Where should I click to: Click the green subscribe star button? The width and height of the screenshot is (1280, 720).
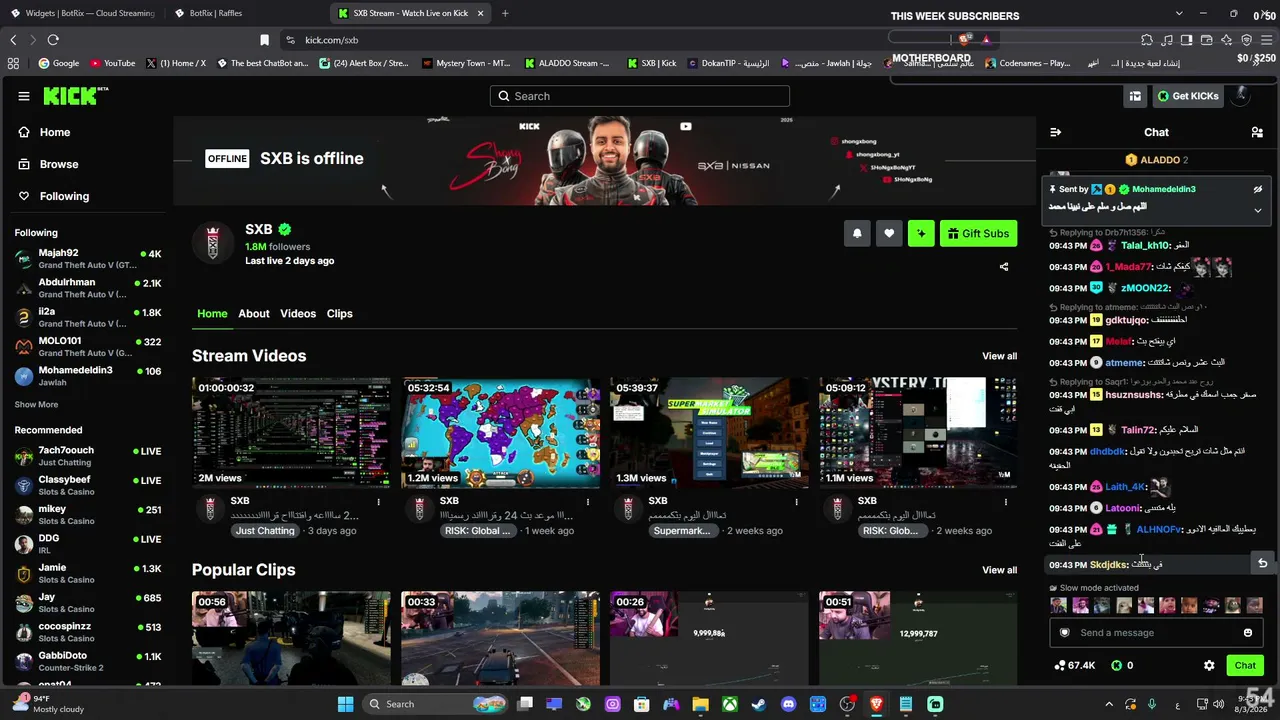[x=921, y=234]
